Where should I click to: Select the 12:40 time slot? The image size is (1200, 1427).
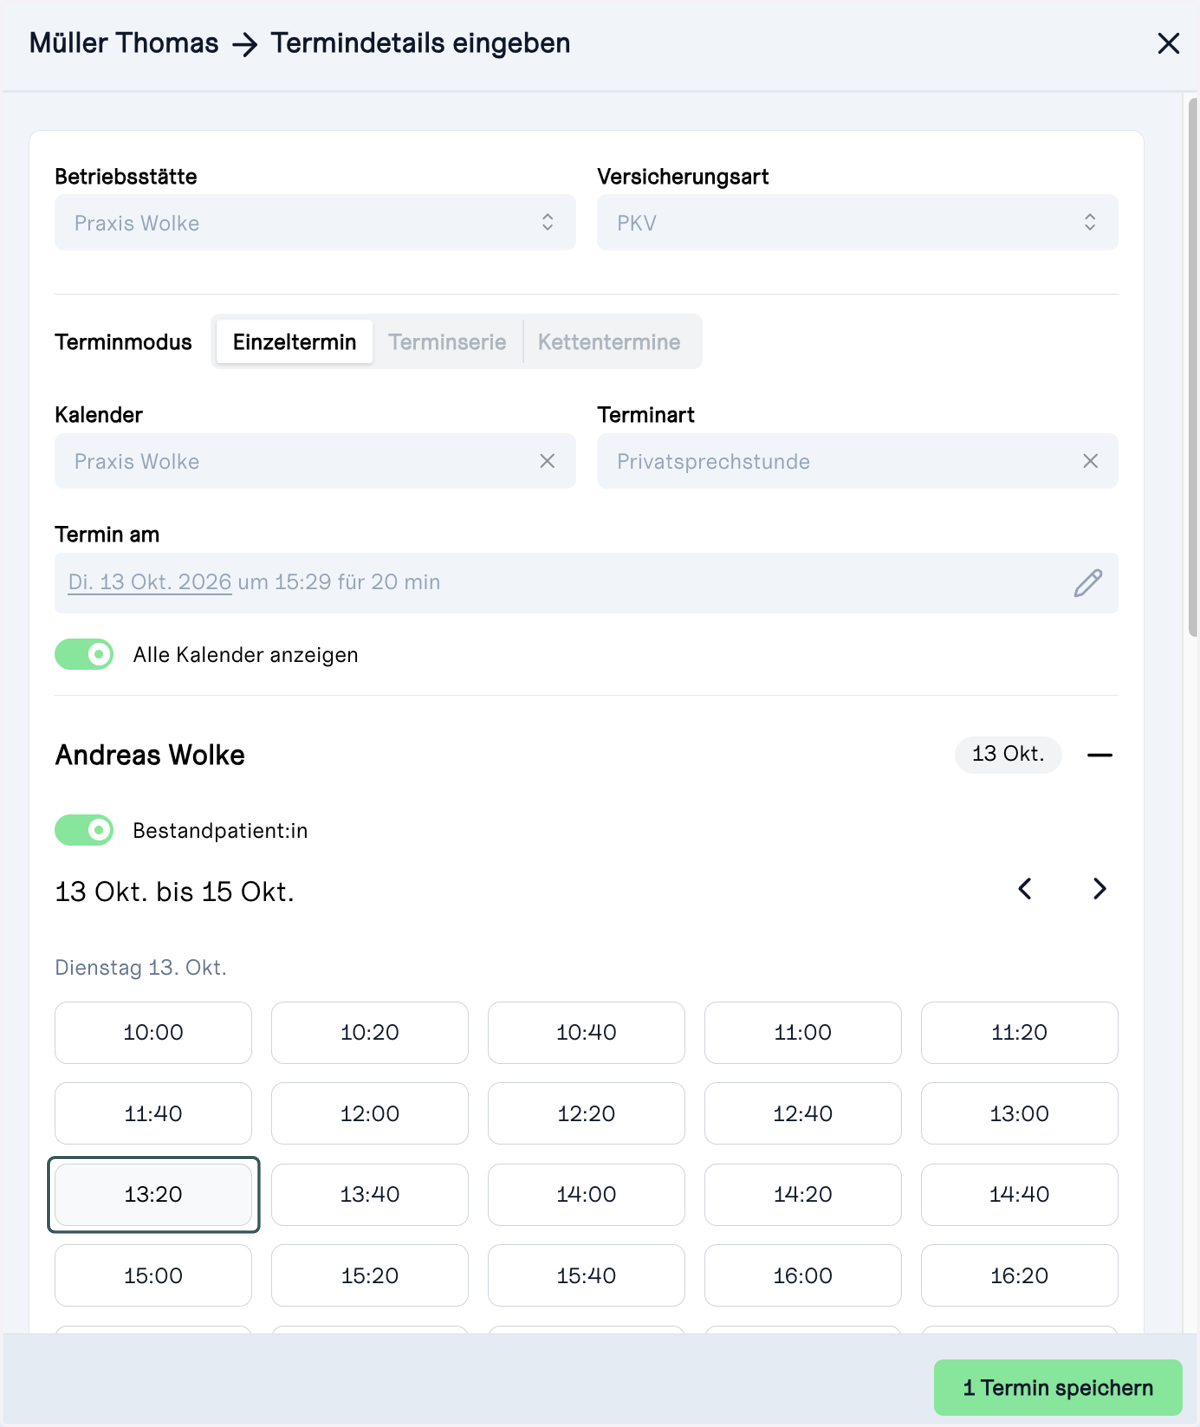coord(803,1114)
